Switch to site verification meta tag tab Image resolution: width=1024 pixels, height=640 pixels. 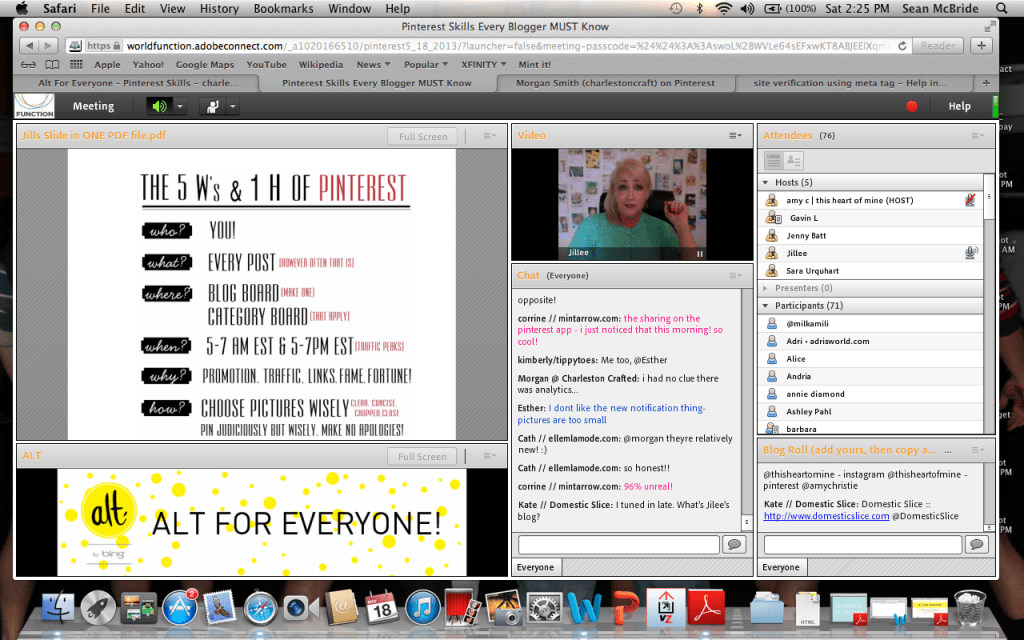point(850,83)
